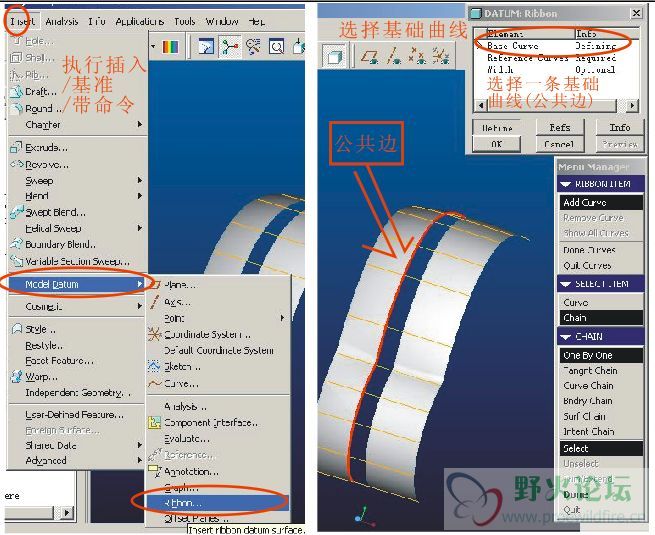This screenshot has width=655, height=535.
Task: Click OK in DATUM Ribbon dialog
Action: coord(497,144)
